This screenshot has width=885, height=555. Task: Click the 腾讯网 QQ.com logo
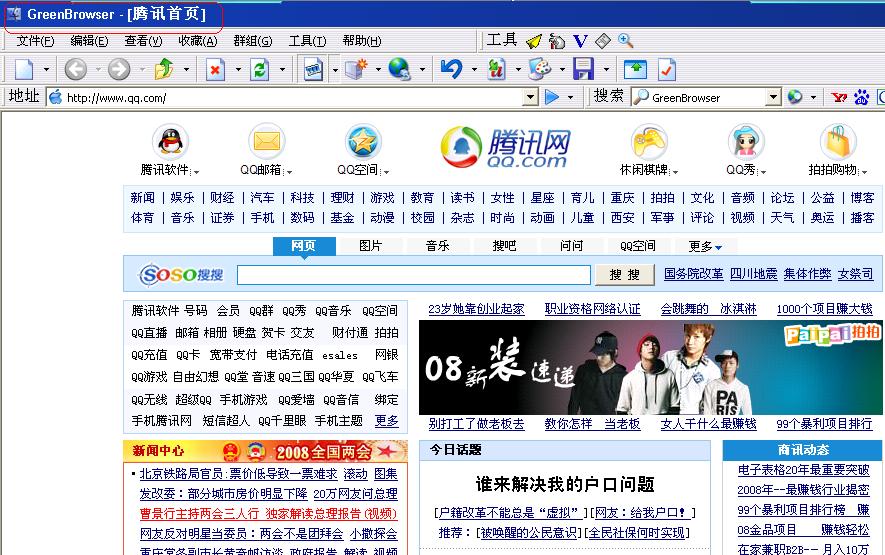click(x=506, y=147)
